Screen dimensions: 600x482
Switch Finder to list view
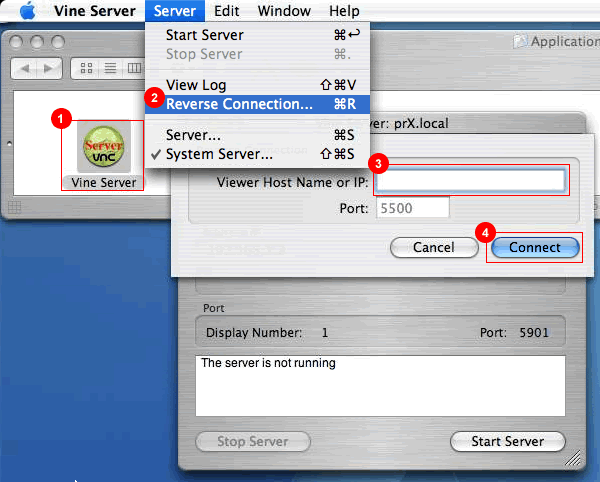click(x=110, y=68)
